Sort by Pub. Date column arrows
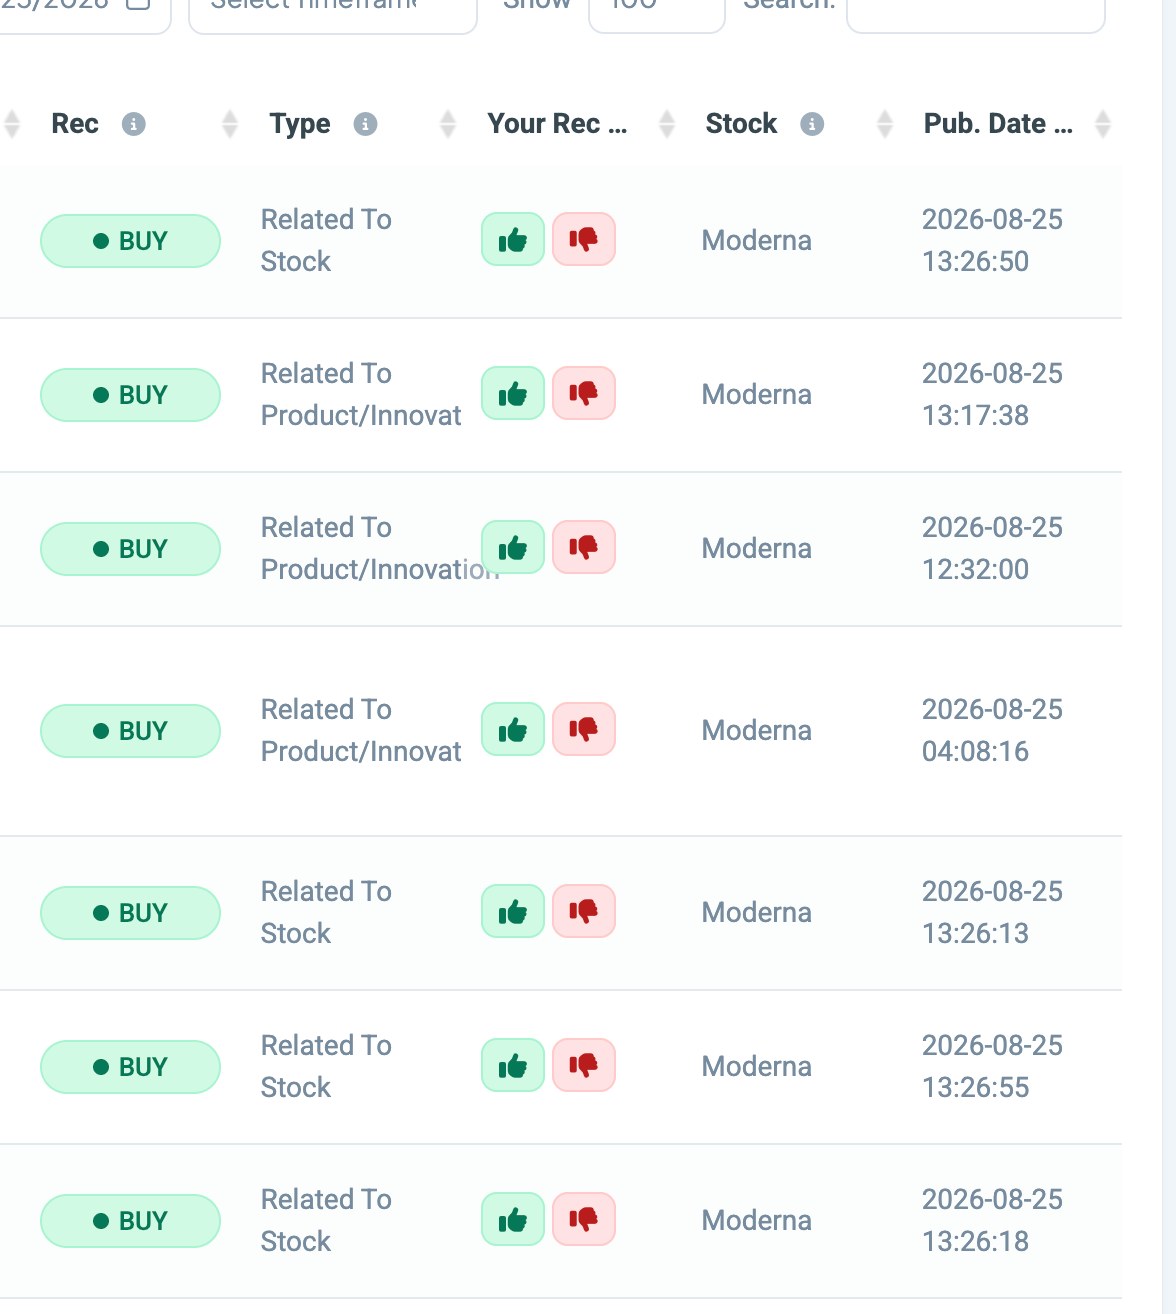 pyautogui.click(x=1103, y=124)
